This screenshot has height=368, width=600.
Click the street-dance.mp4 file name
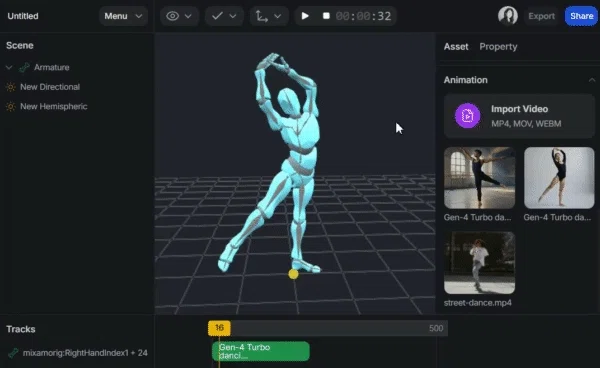pyautogui.click(x=478, y=303)
